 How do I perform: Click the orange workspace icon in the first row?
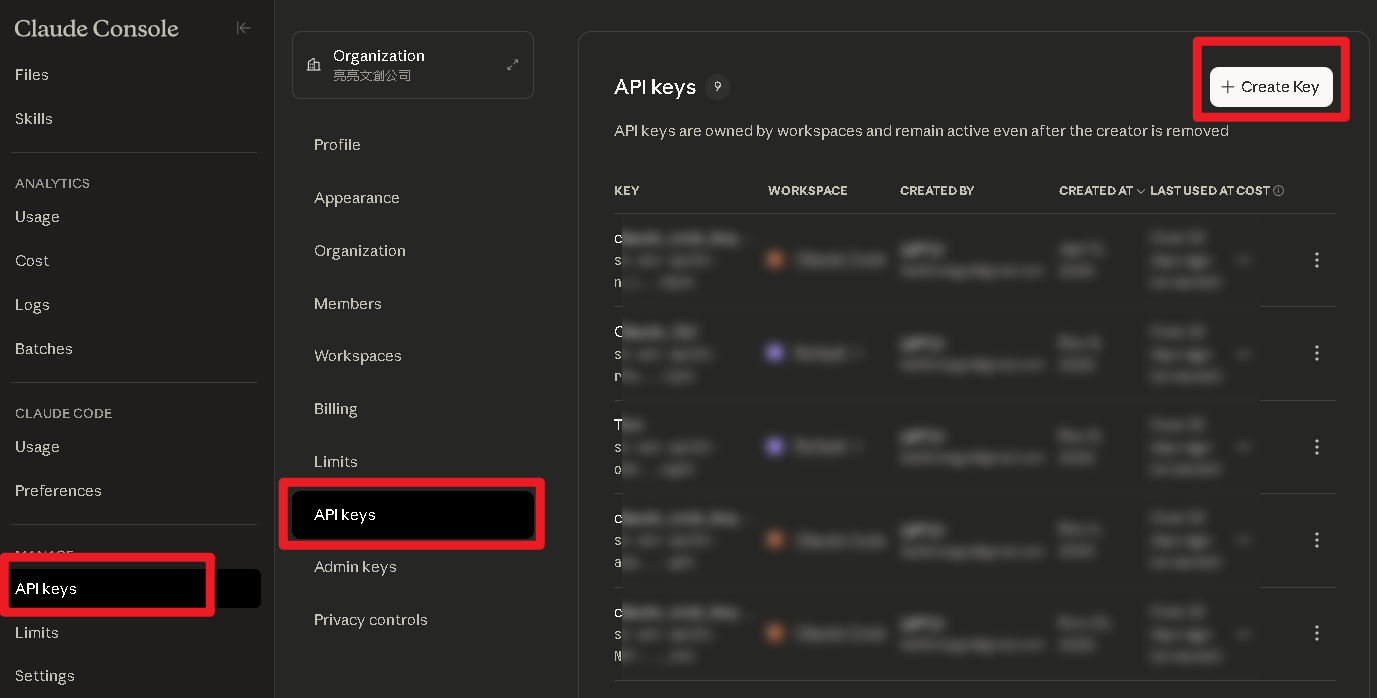pos(777,258)
